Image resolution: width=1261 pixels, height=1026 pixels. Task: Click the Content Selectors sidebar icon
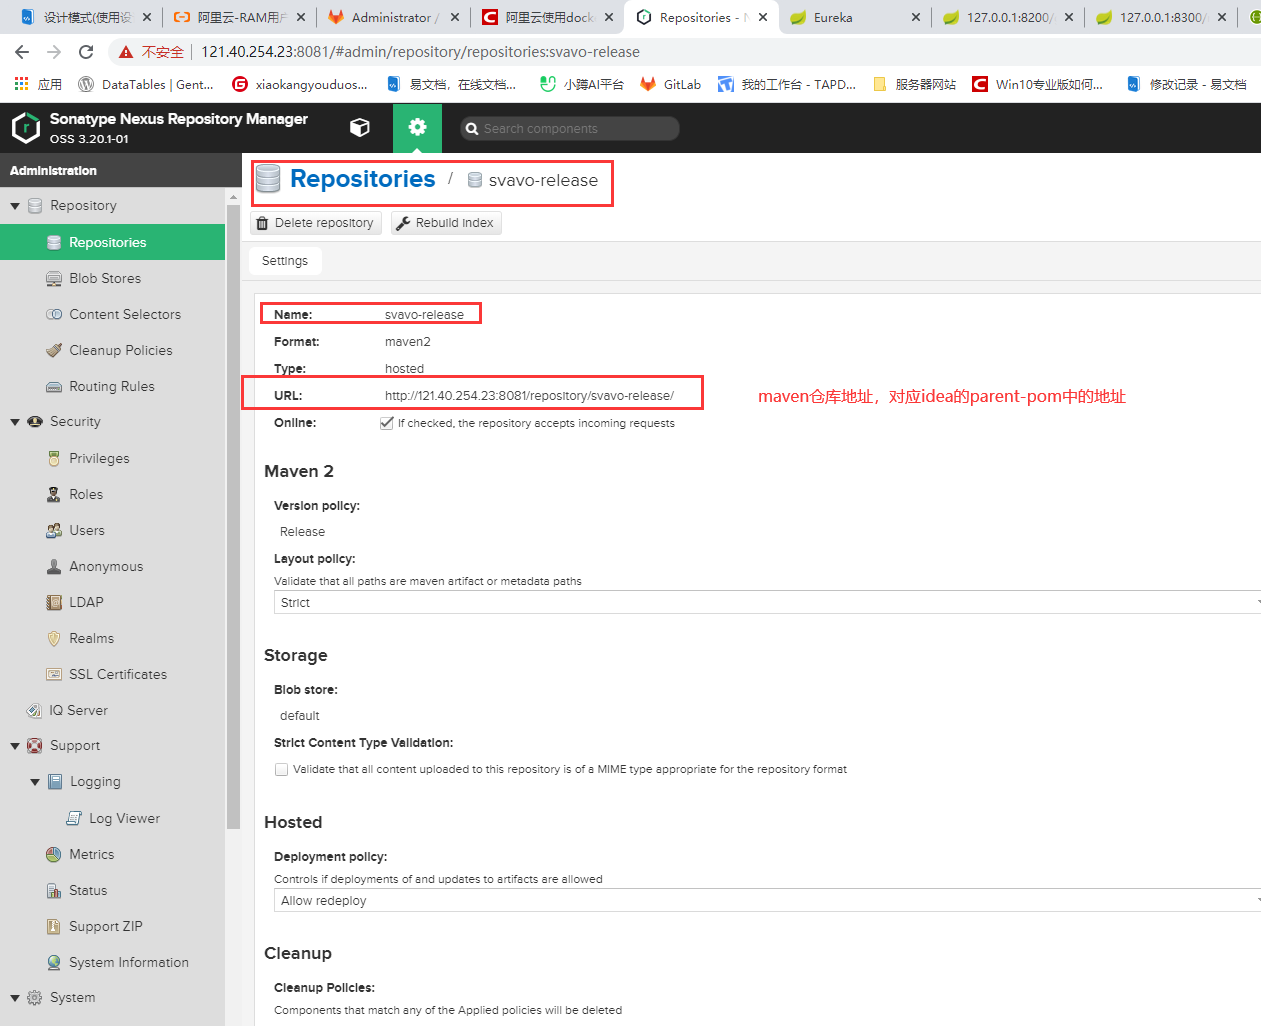point(54,315)
